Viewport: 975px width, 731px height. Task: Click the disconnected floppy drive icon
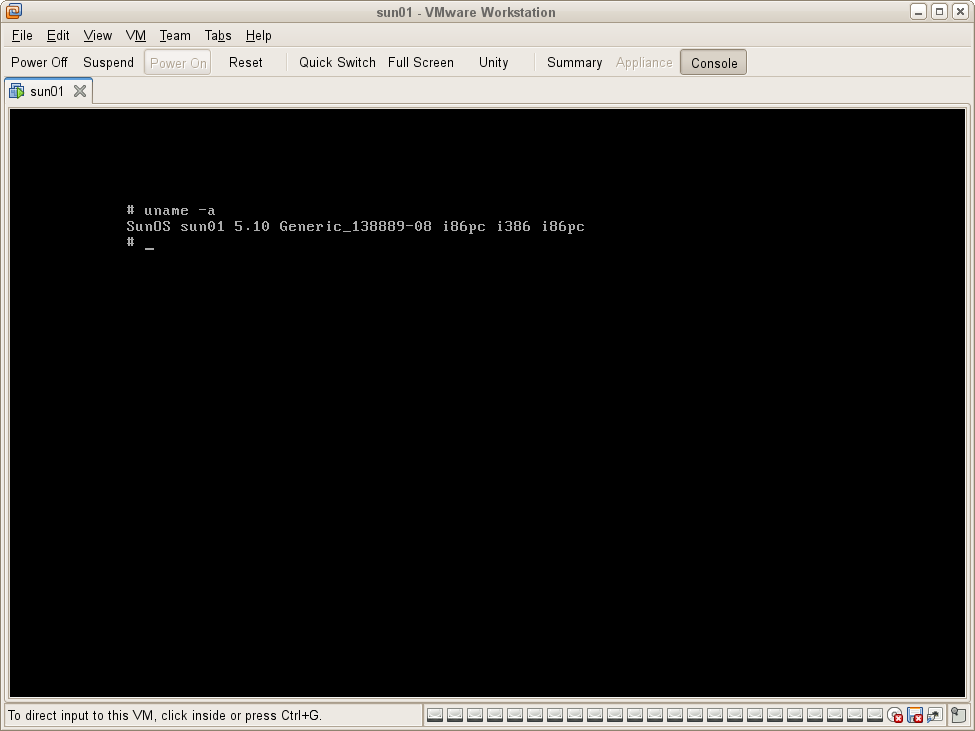tap(915, 715)
